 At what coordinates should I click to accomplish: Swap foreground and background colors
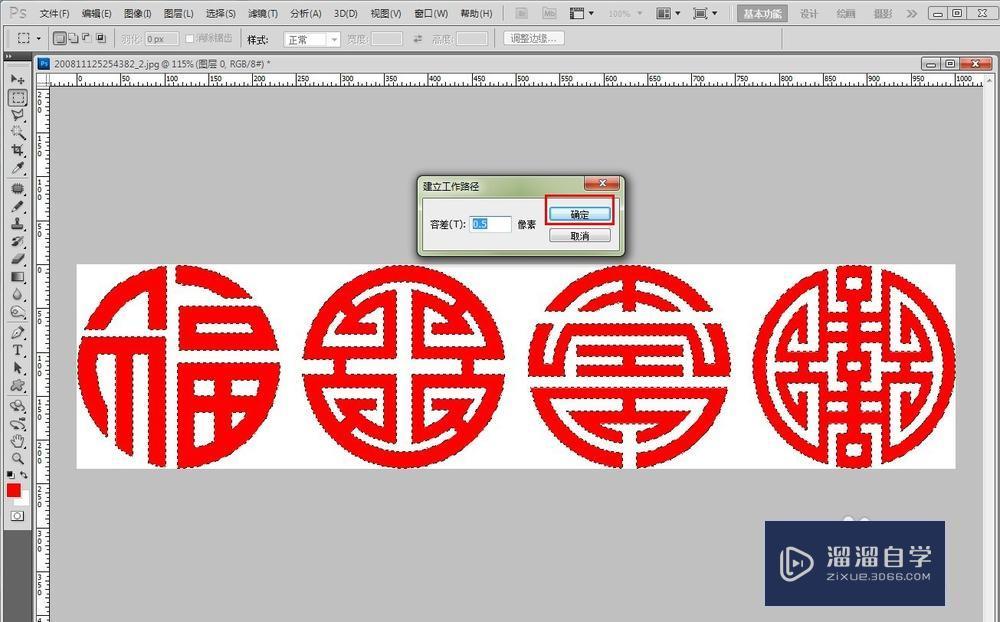24,475
